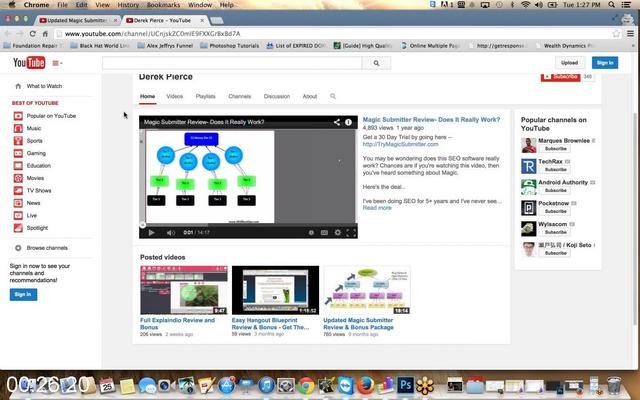The width and height of the screenshot is (640, 400).
Task: Click Browse channels
Action: (x=47, y=248)
